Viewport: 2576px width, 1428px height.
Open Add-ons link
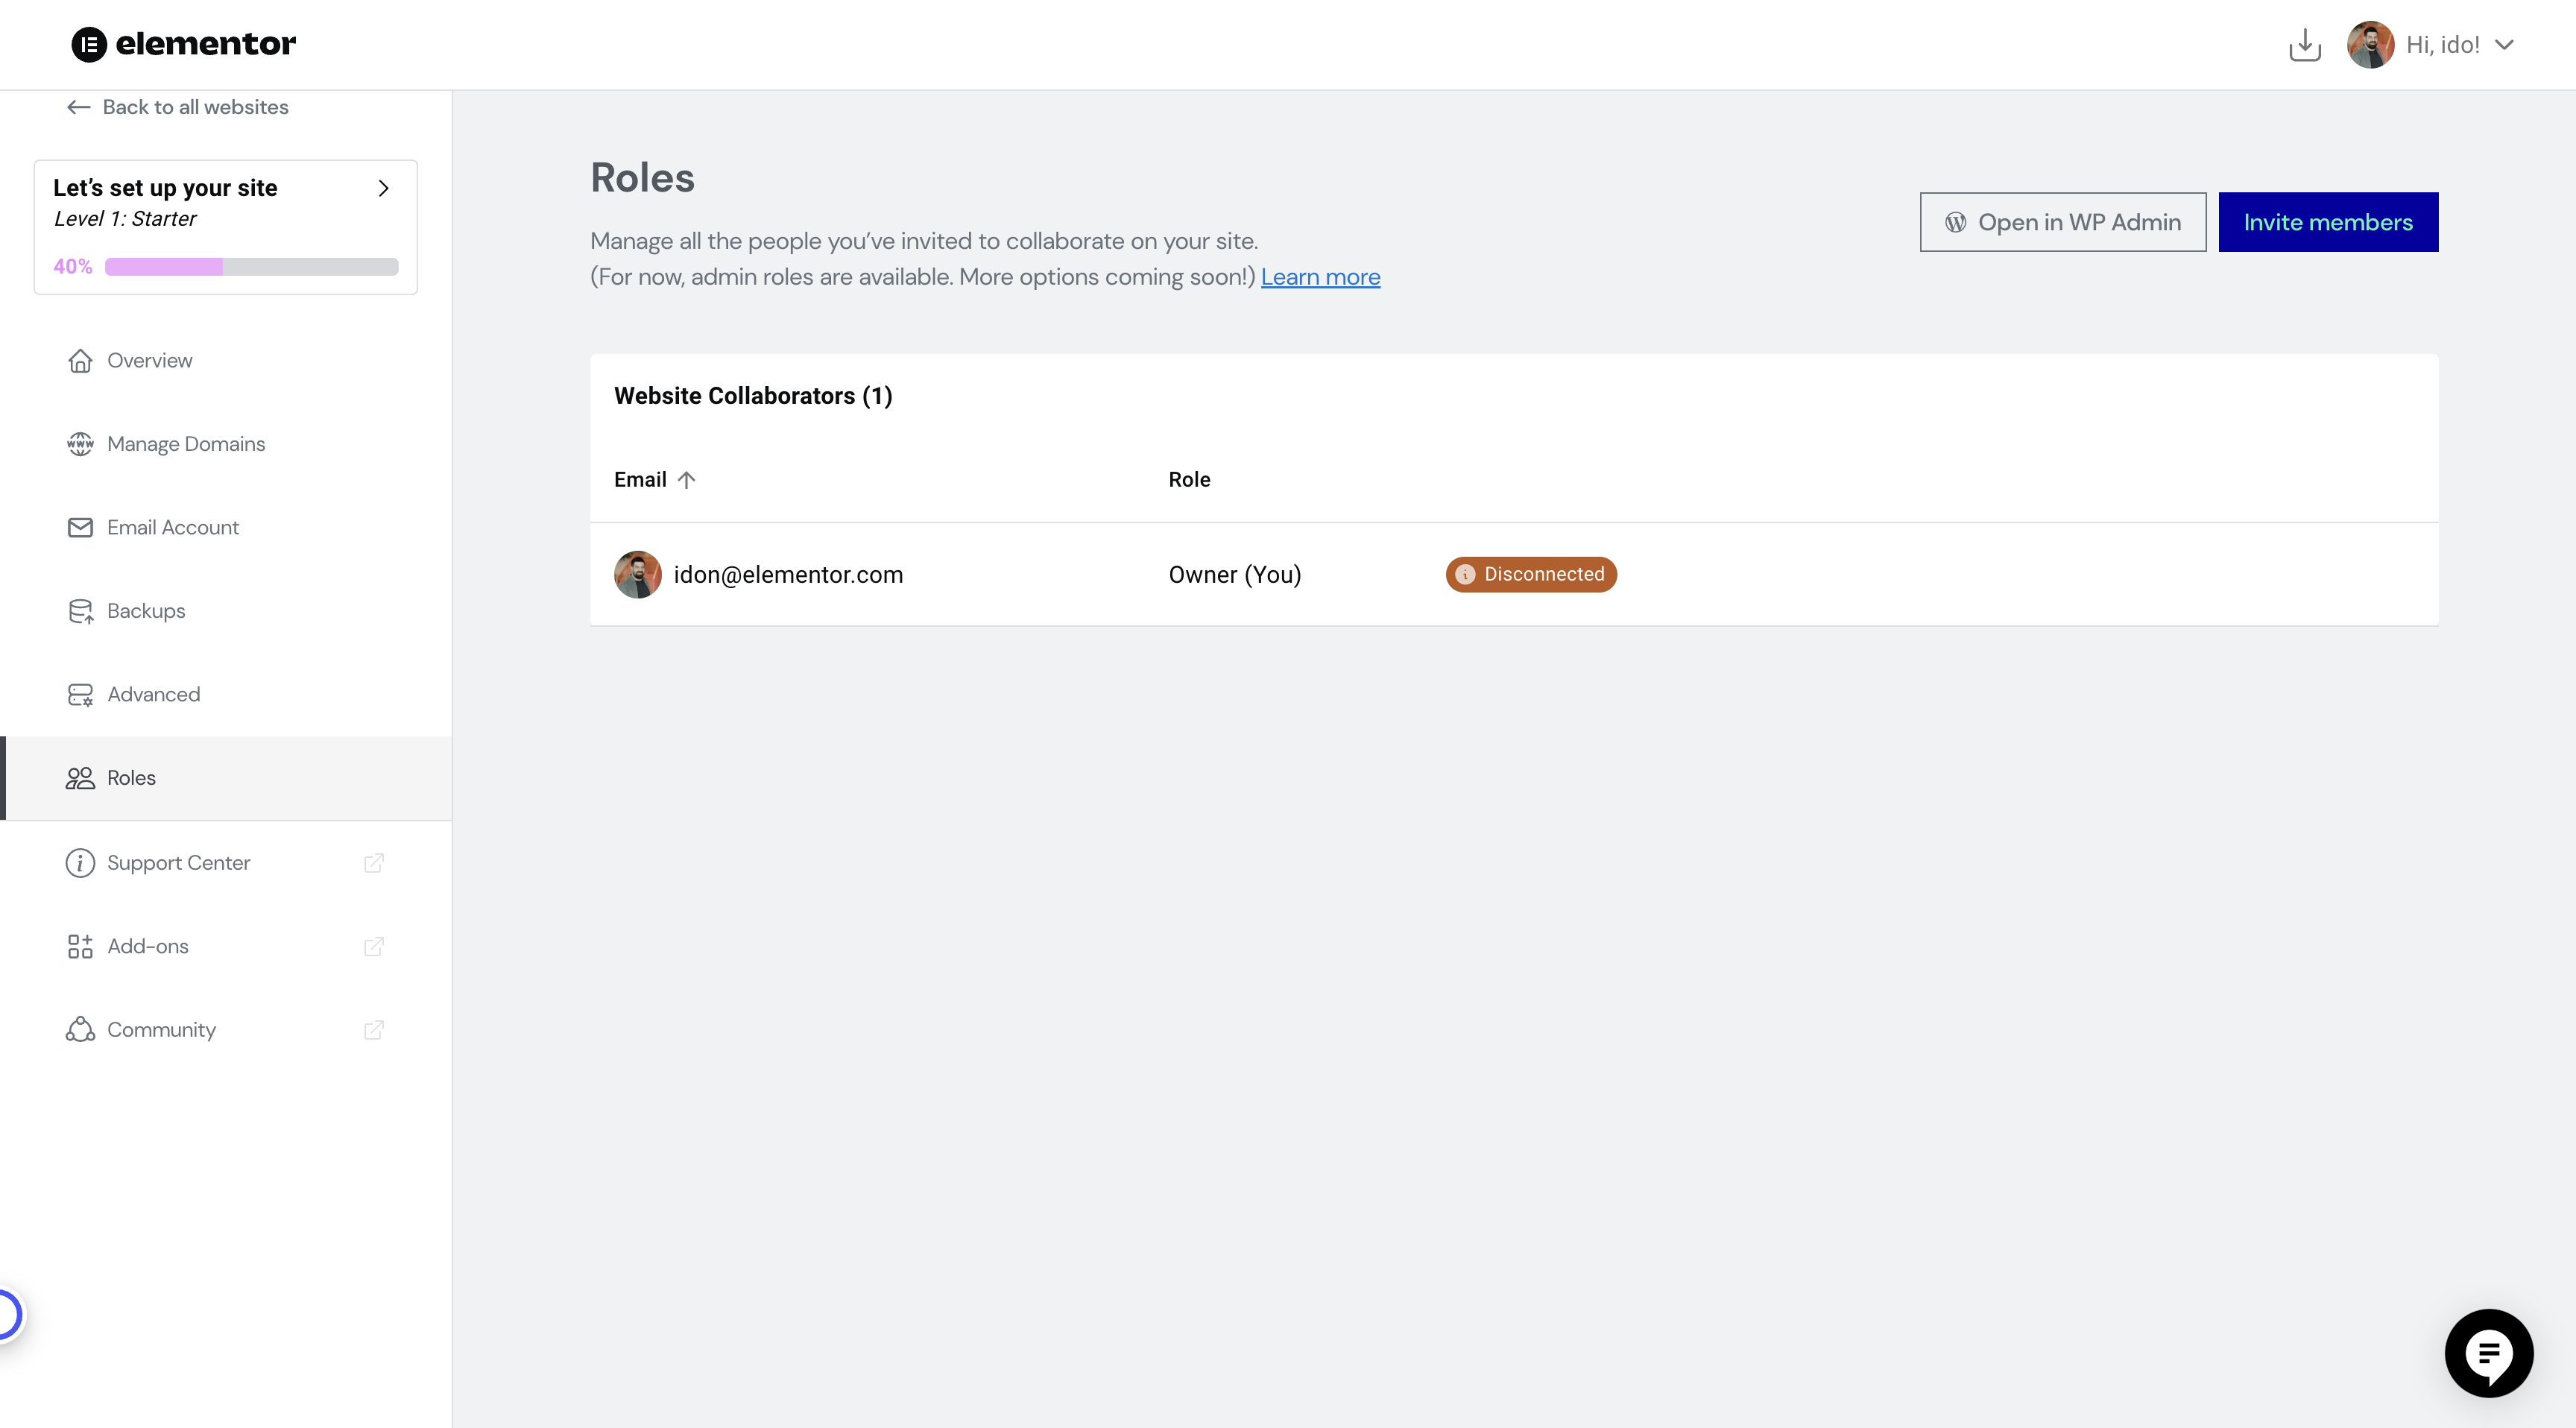click(226, 946)
